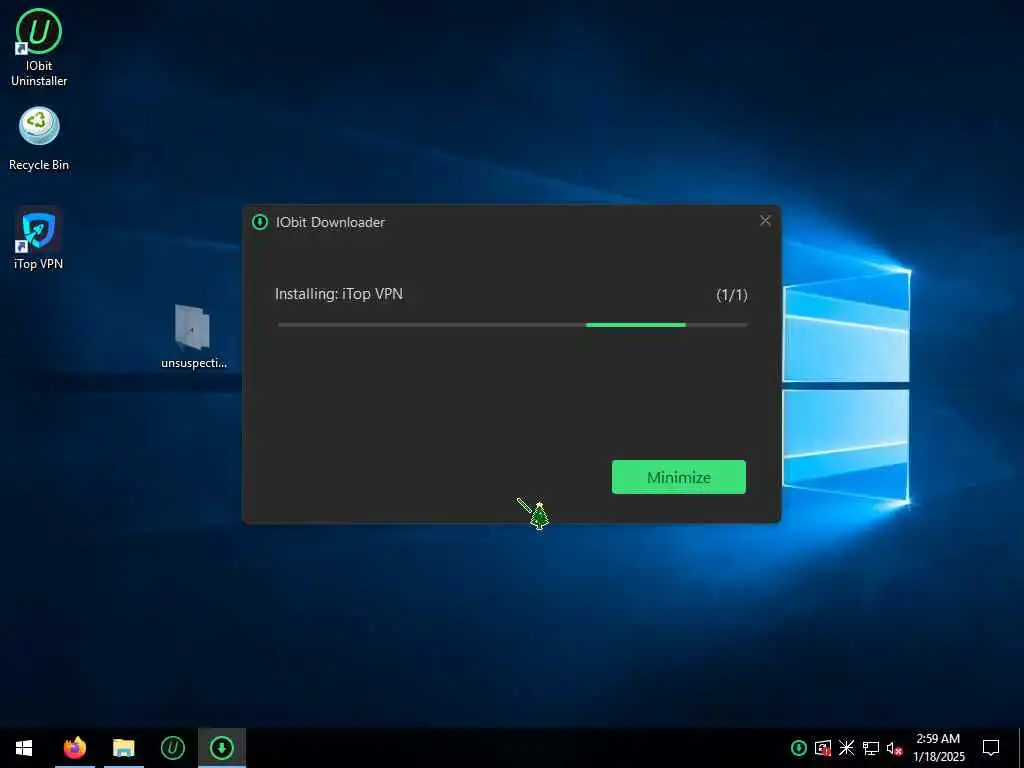Click the asterisk-shaped tray icon
The height and width of the screenshot is (768, 1024).
(846, 748)
